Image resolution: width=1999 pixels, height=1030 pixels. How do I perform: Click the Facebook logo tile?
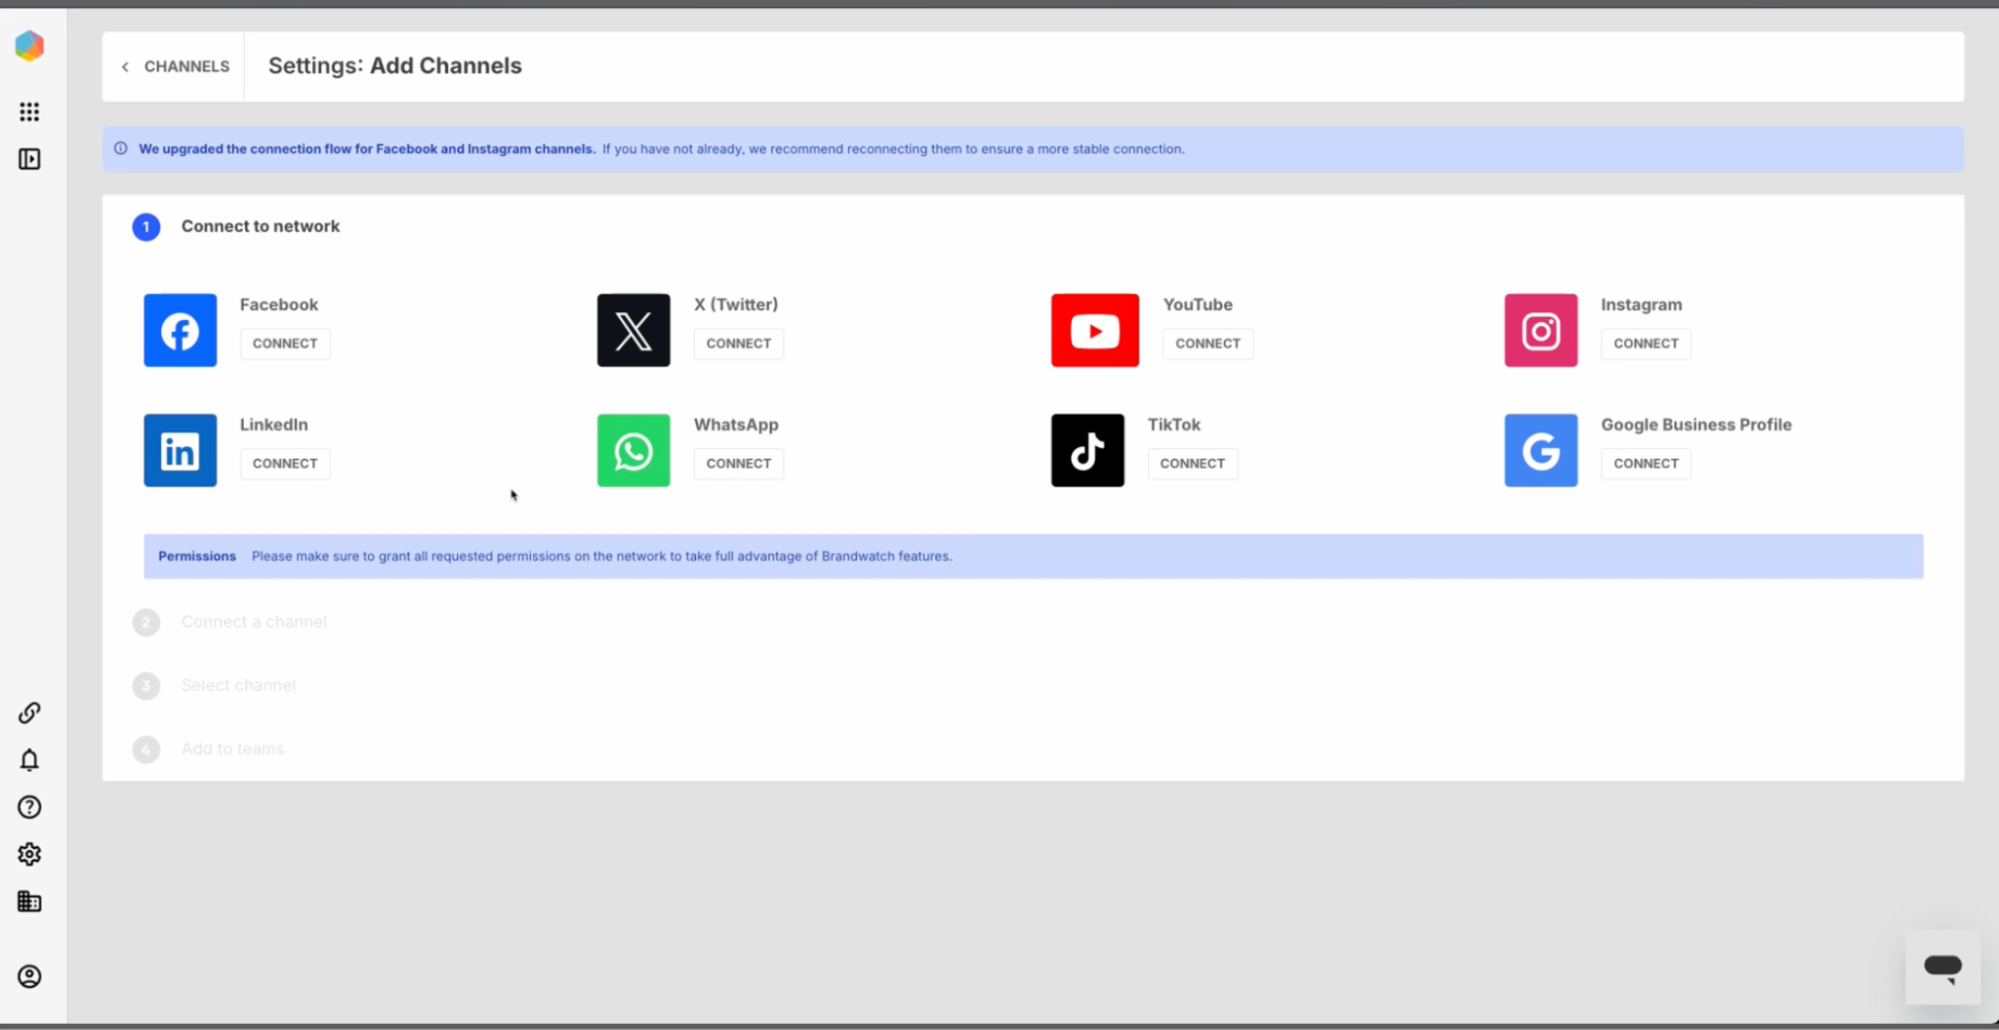[x=180, y=330]
